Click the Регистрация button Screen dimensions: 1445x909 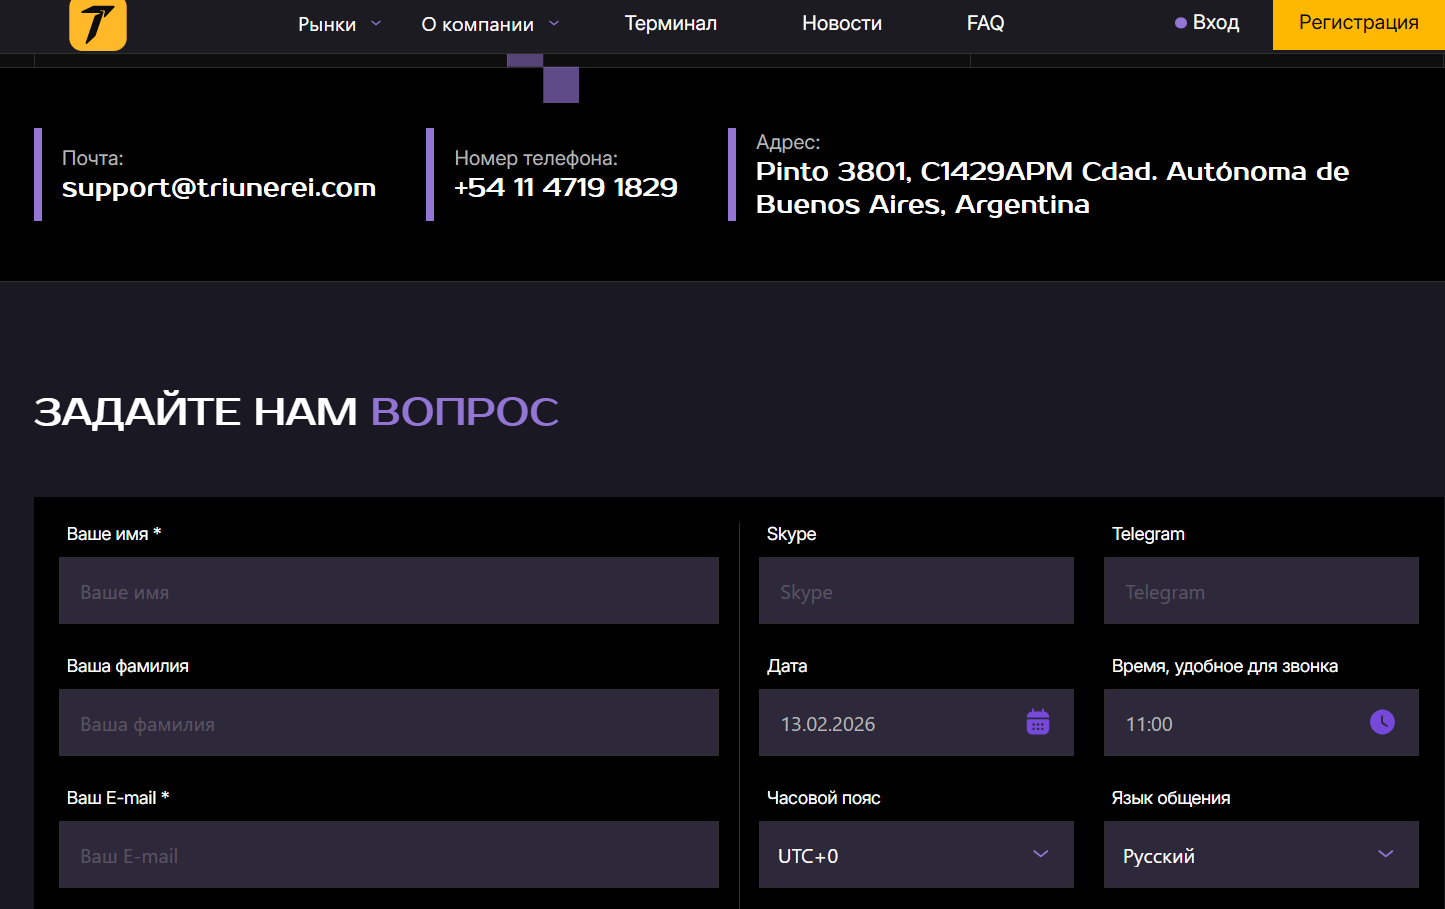1359,23
